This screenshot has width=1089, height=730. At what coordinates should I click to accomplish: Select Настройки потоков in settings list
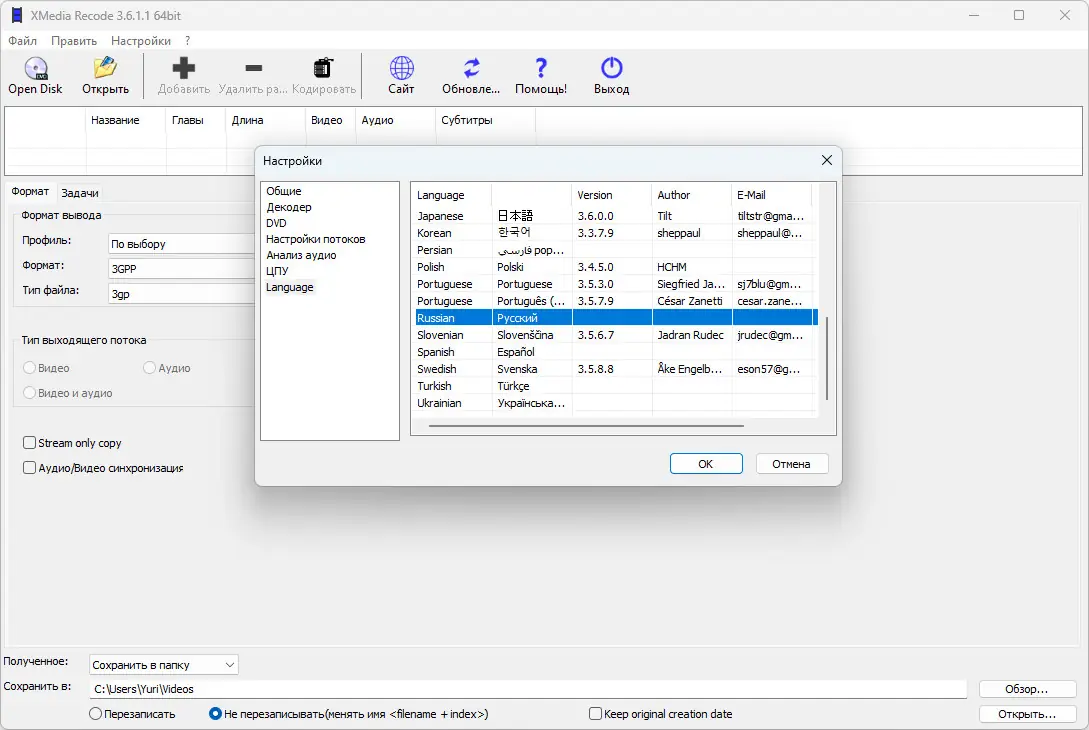(x=316, y=239)
